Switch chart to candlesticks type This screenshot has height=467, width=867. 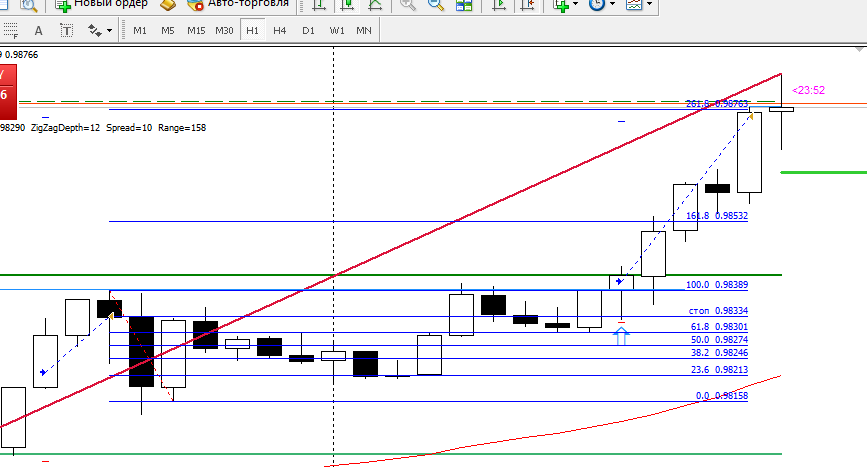[347, 6]
